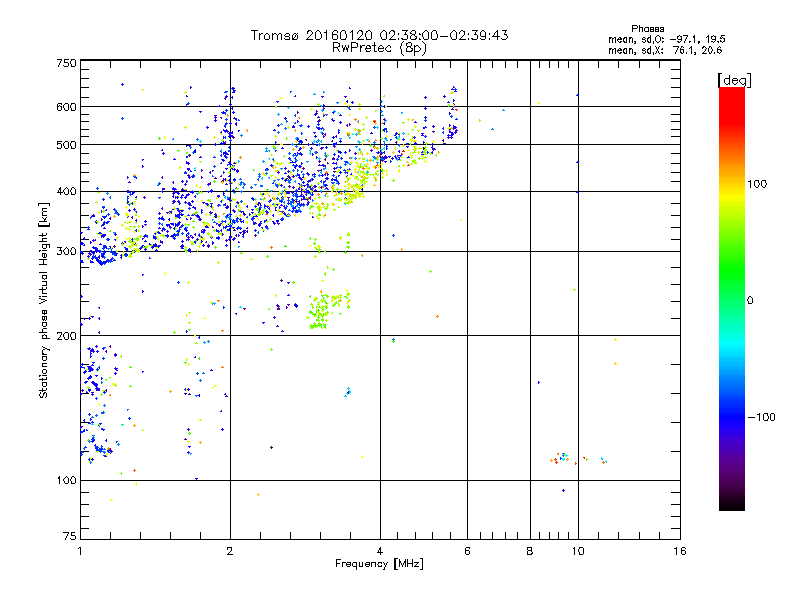Click the colorbar tick label "-100"
This screenshot has height=600, width=800.
[762, 417]
